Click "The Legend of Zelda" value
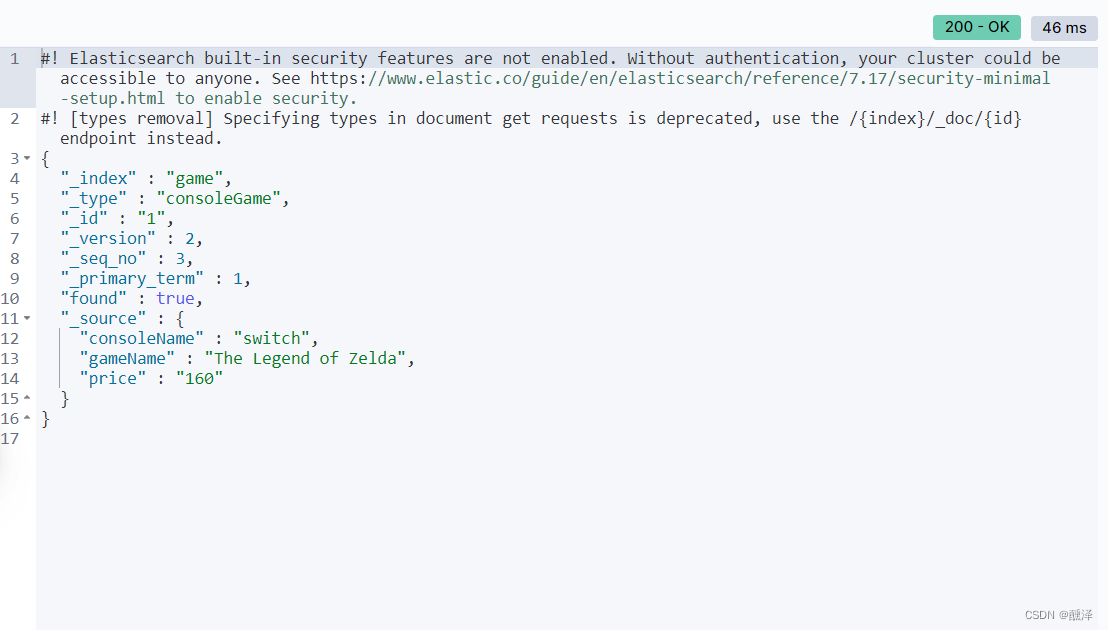The width and height of the screenshot is (1108, 630). coord(305,359)
